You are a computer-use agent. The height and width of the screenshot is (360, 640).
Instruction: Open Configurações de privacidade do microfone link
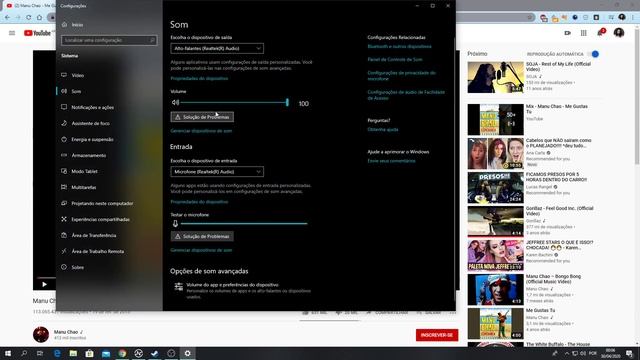click(x=402, y=76)
